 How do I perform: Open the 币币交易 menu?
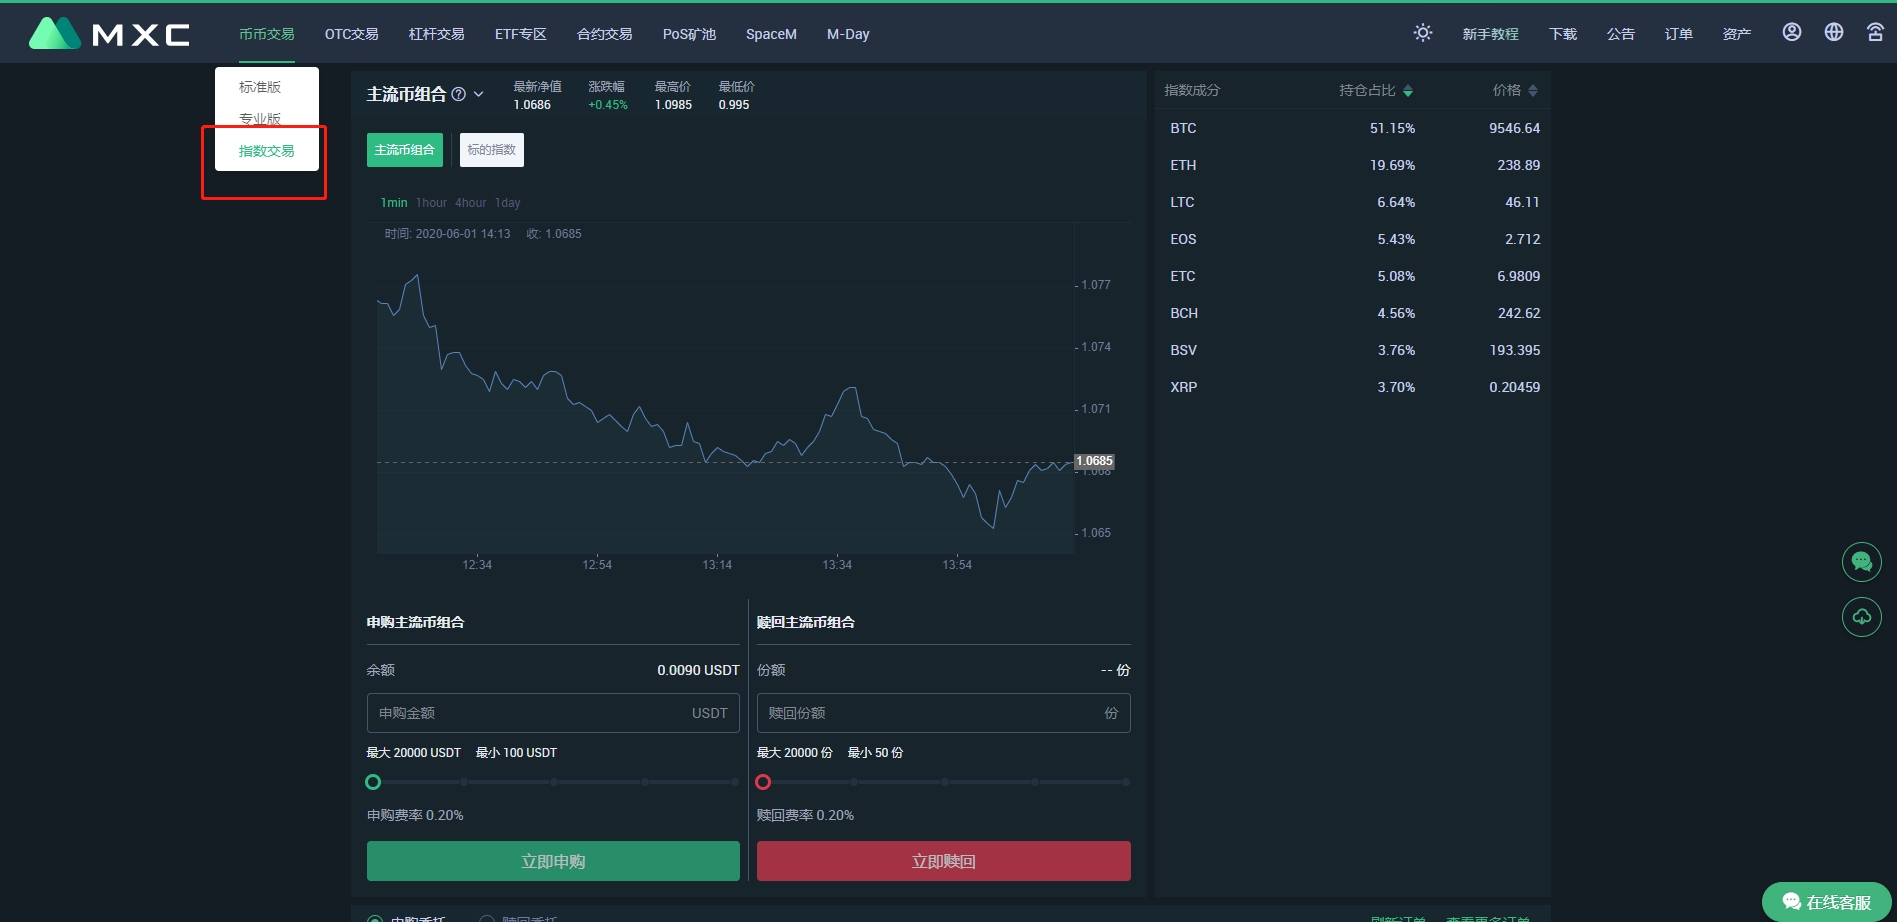pos(266,34)
